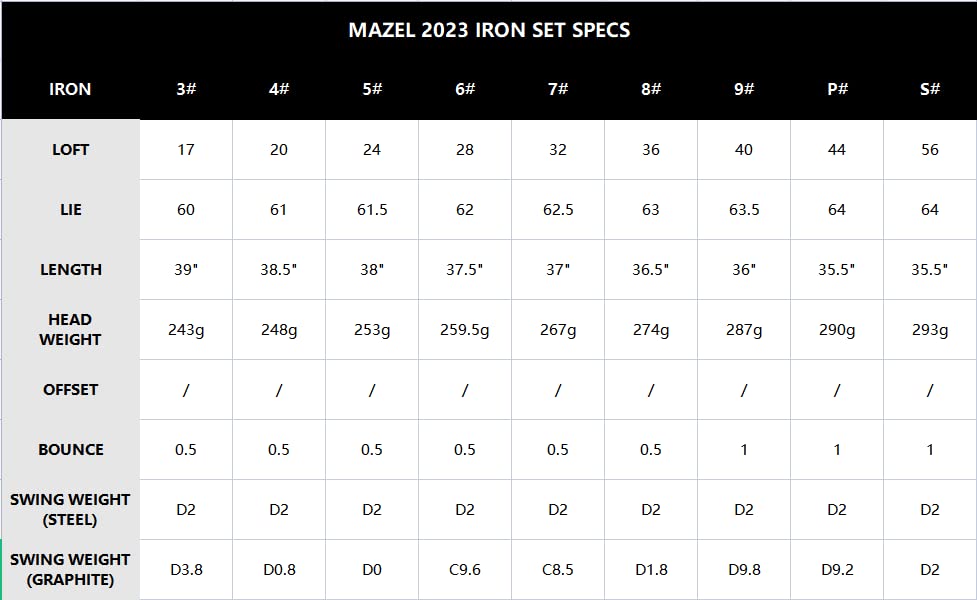The image size is (977, 600).
Task: Click the LOFT row label
Action: pyautogui.click(x=70, y=150)
